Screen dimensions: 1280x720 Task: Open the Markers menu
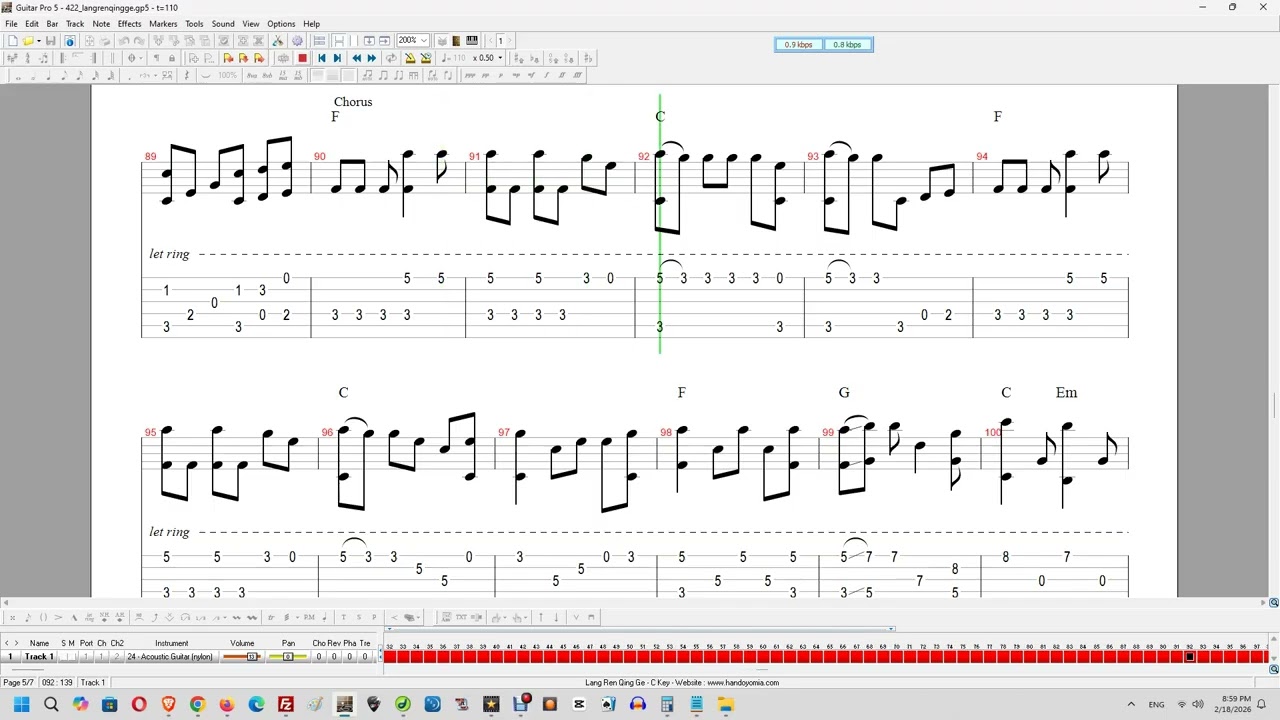point(163,24)
